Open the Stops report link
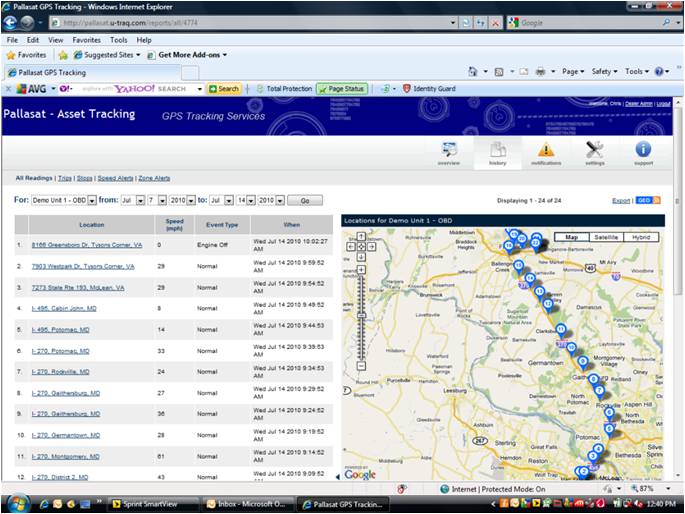The height and width of the screenshot is (514, 685). (x=84, y=178)
